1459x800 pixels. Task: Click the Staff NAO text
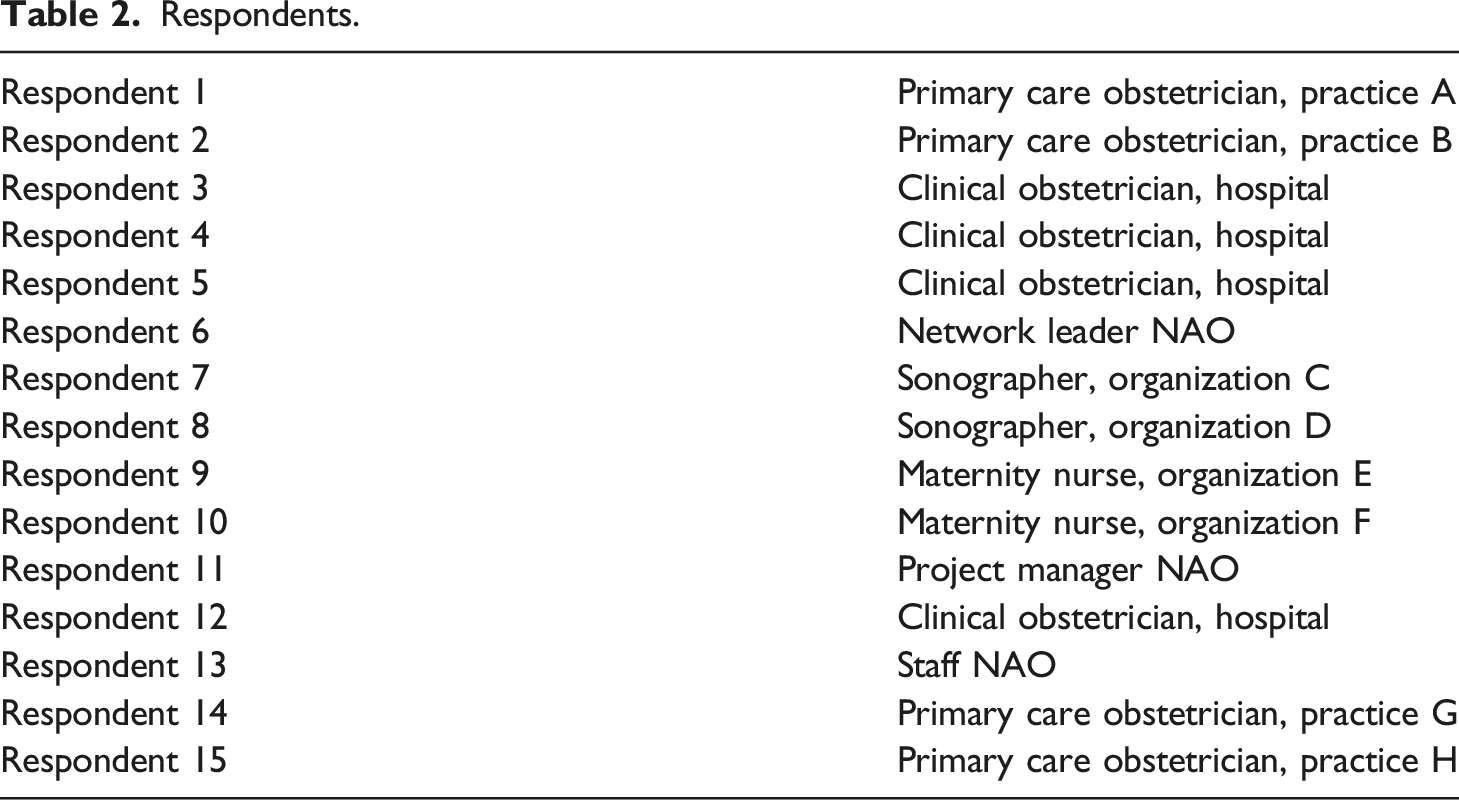tap(977, 666)
